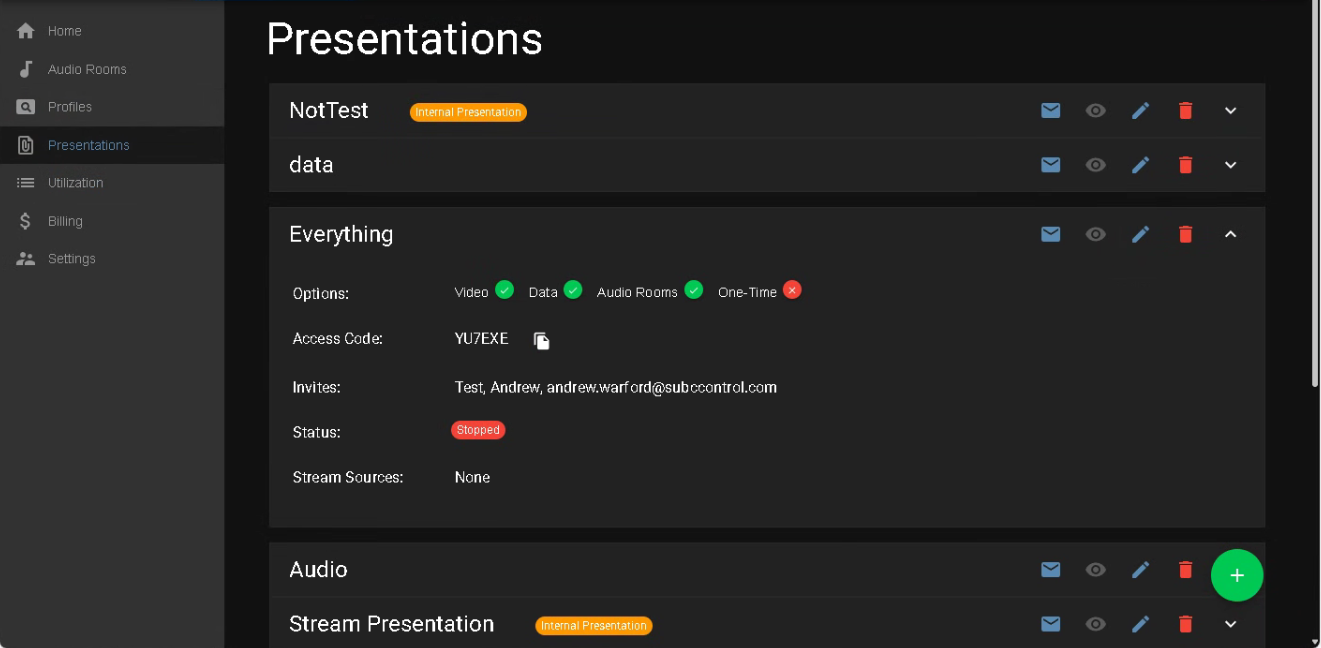Expand the data presentation row

pos(1231,165)
